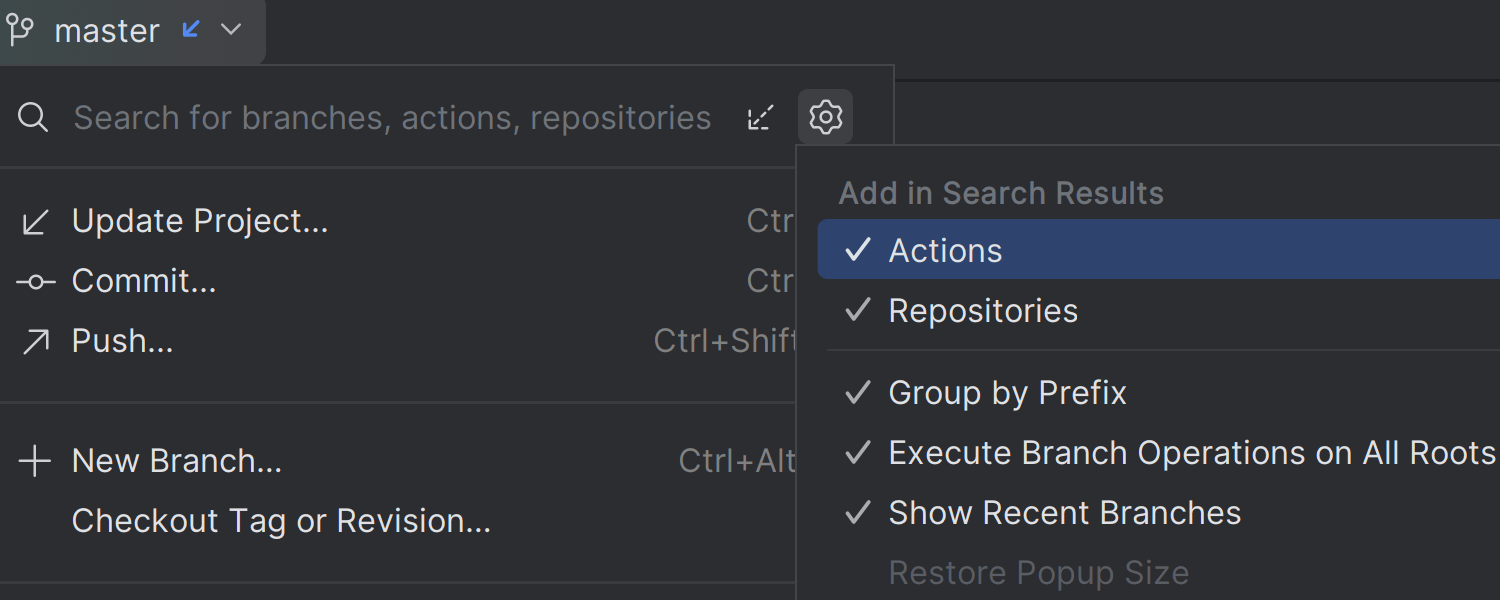Toggle Actions in search results
The height and width of the screenshot is (600, 1500).
coord(945,250)
